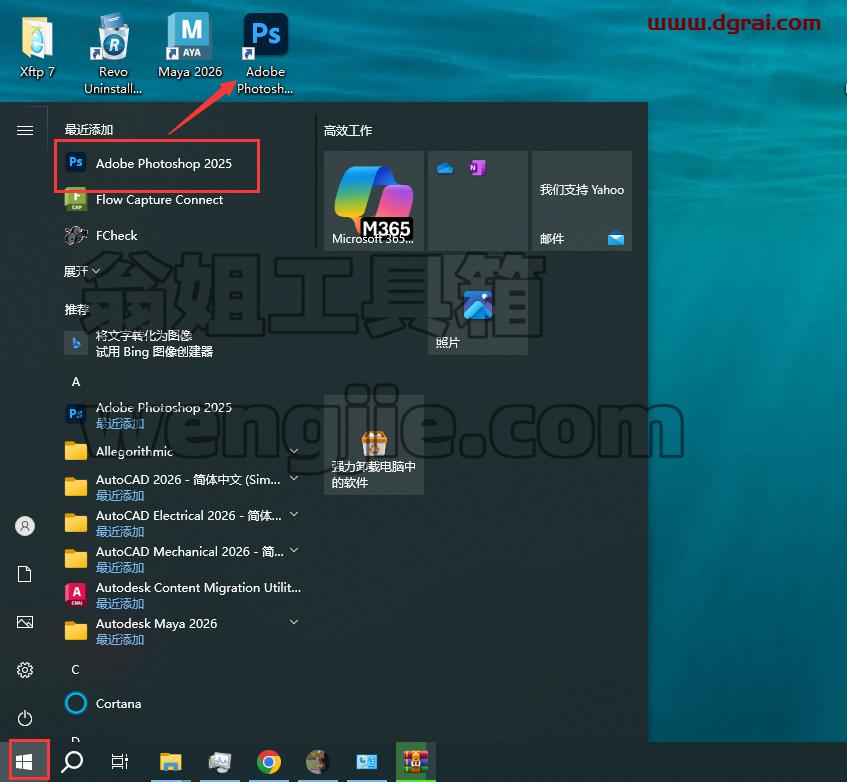Click the 高效工作 tile group header
The image size is (847, 782).
coord(348,130)
